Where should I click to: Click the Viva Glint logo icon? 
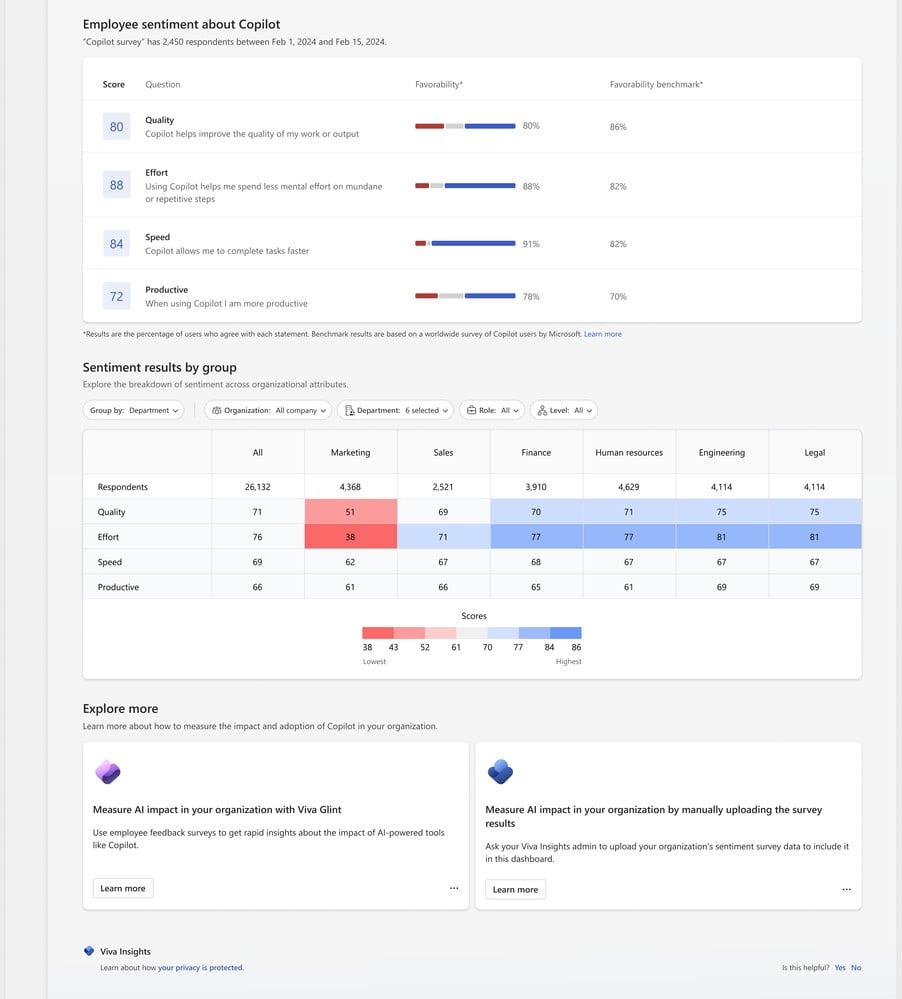[108, 772]
